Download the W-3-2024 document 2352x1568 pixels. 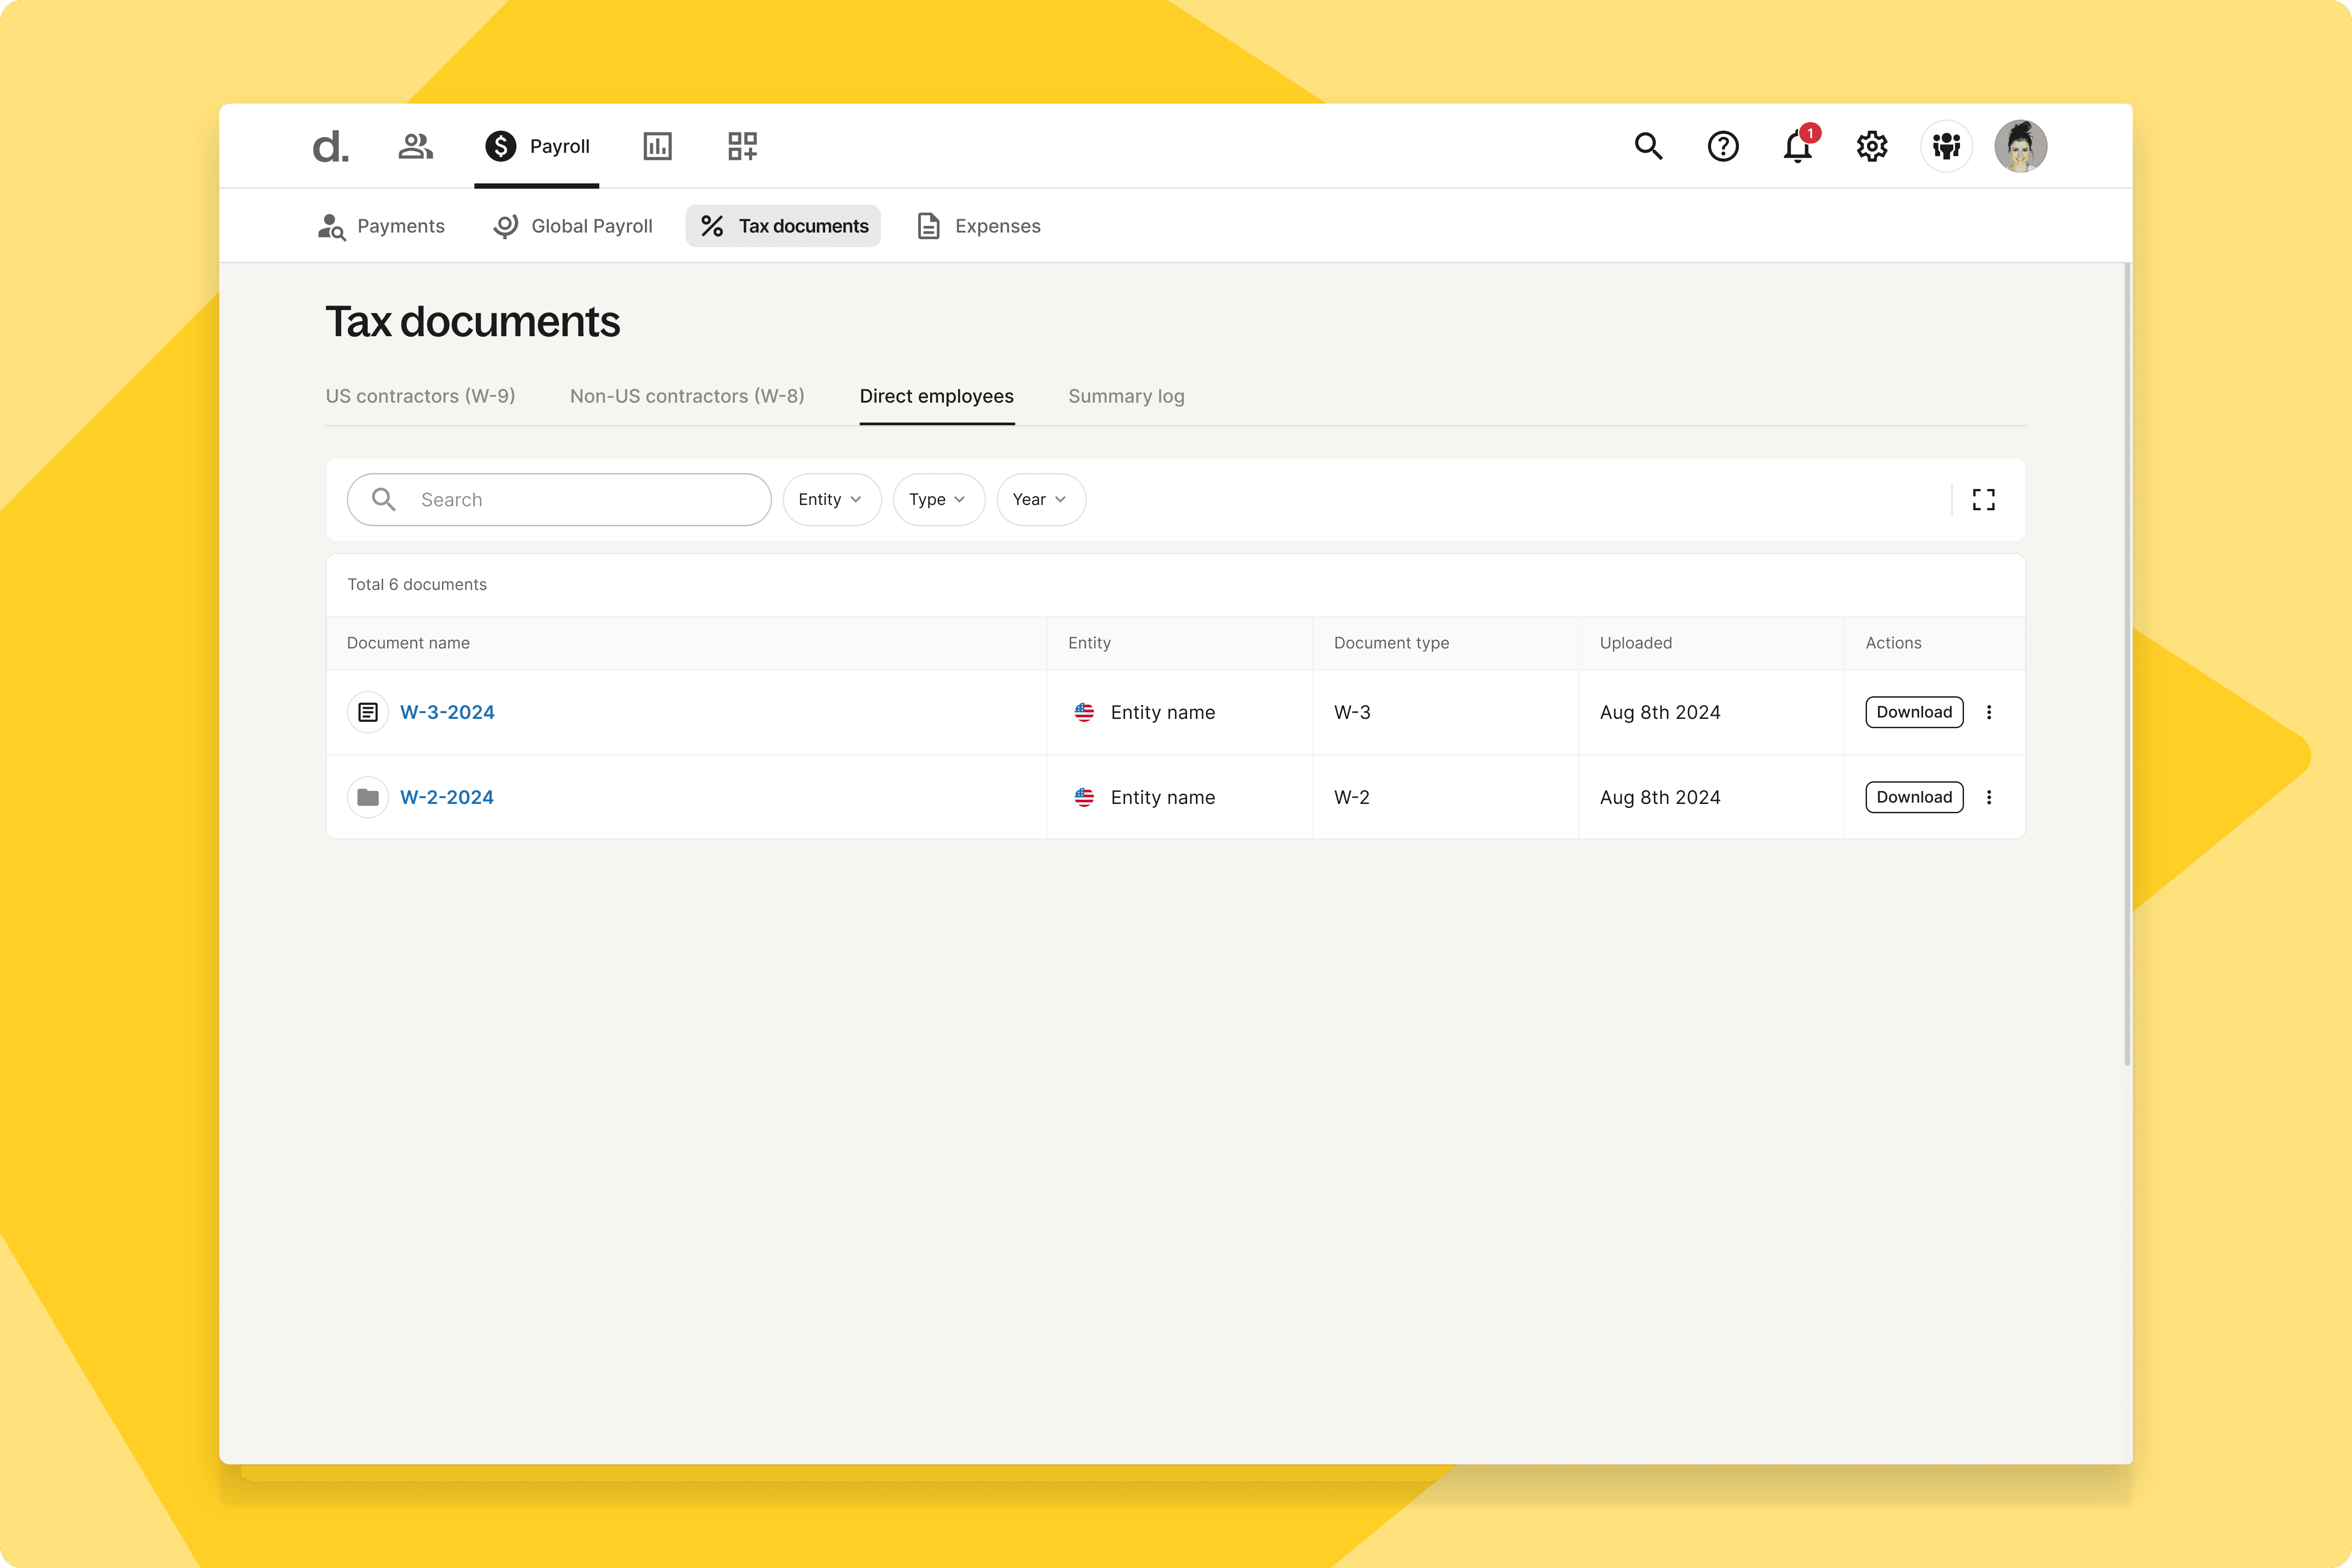[1914, 712]
